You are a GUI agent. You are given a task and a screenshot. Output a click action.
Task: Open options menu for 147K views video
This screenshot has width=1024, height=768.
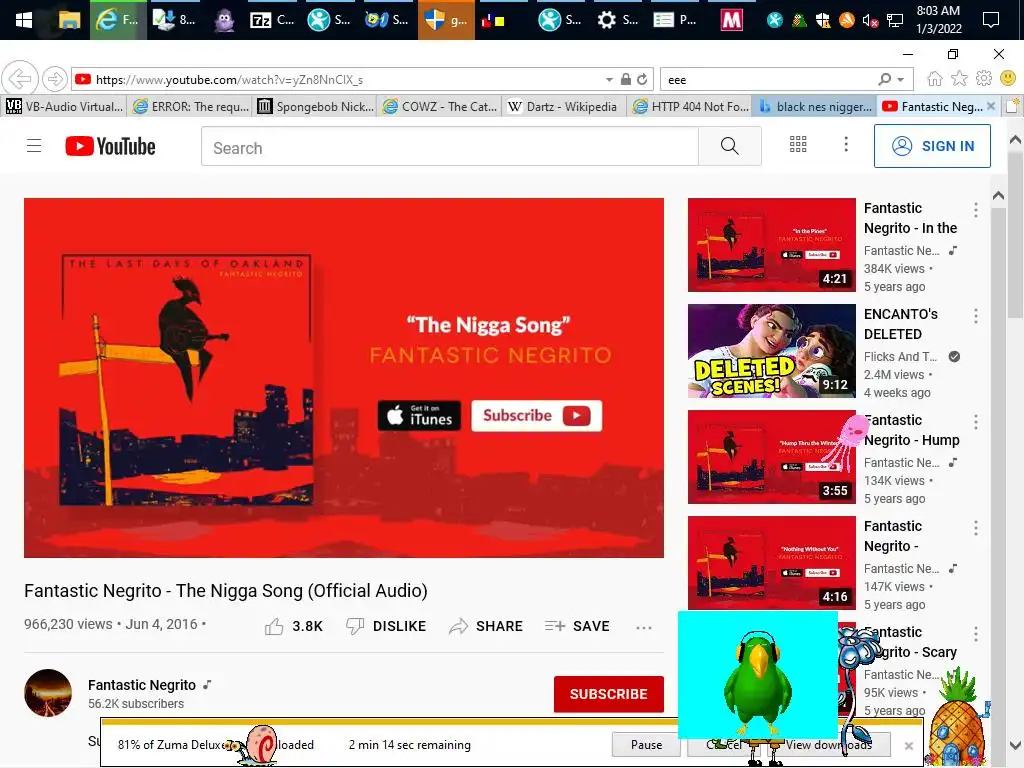click(x=976, y=528)
